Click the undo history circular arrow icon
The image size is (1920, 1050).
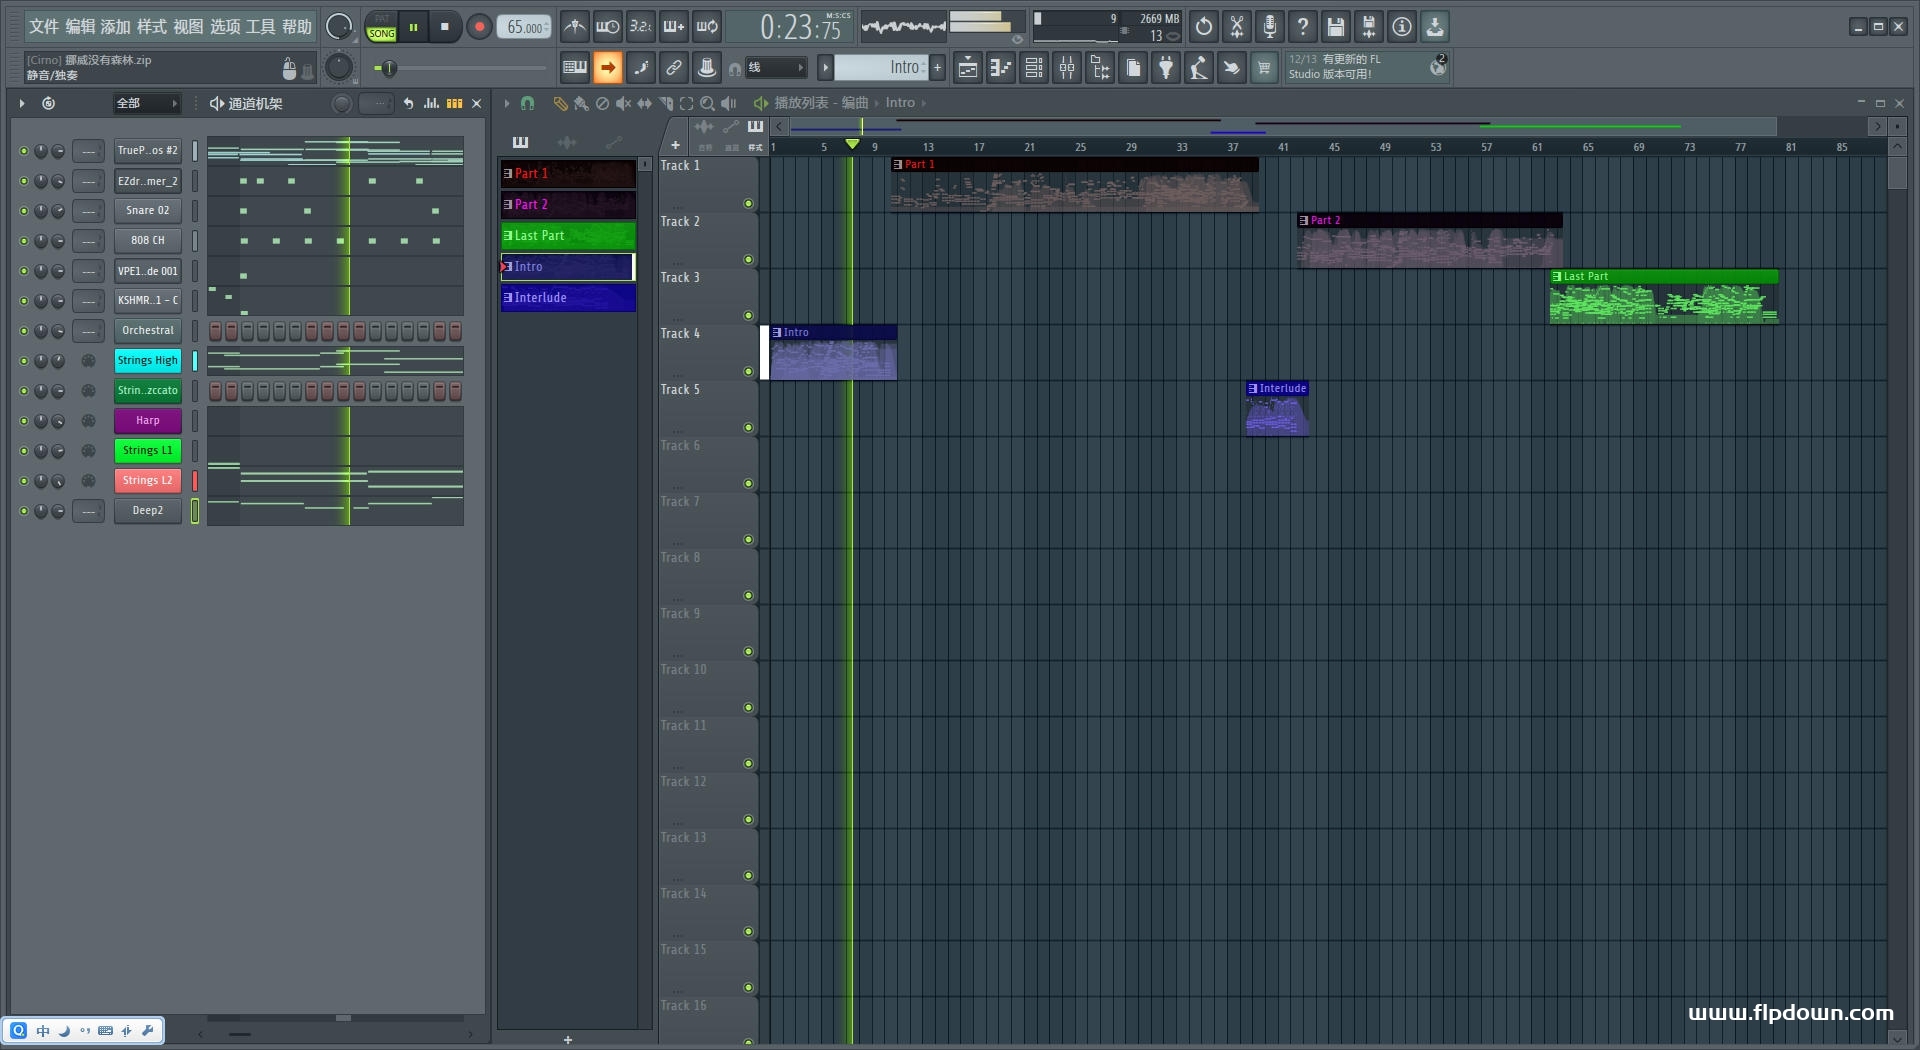coord(1204,27)
